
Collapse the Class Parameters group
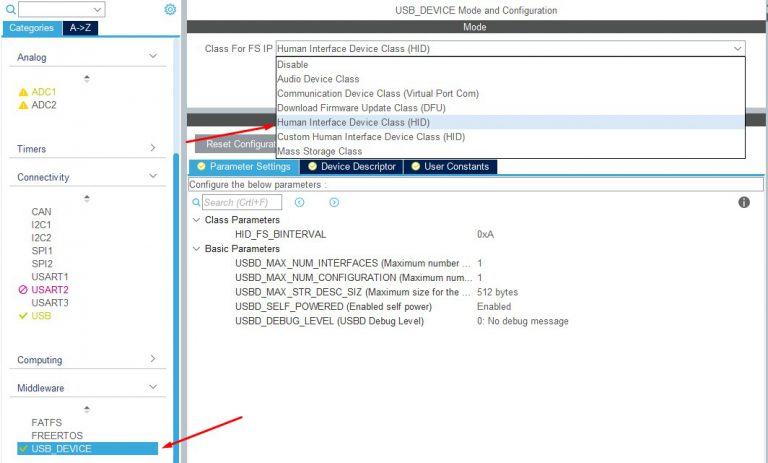[x=196, y=220]
